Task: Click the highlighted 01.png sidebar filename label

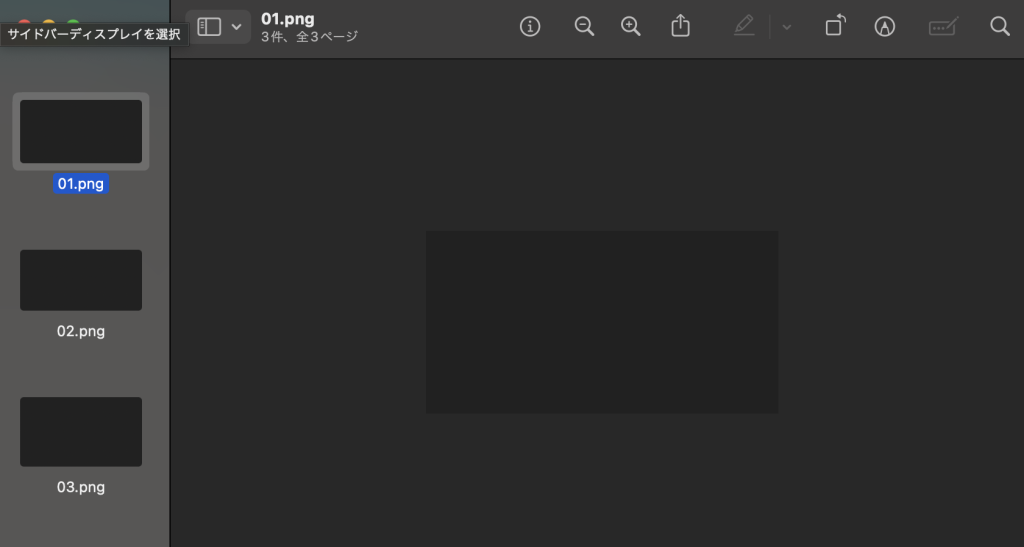Action: coord(81,184)
